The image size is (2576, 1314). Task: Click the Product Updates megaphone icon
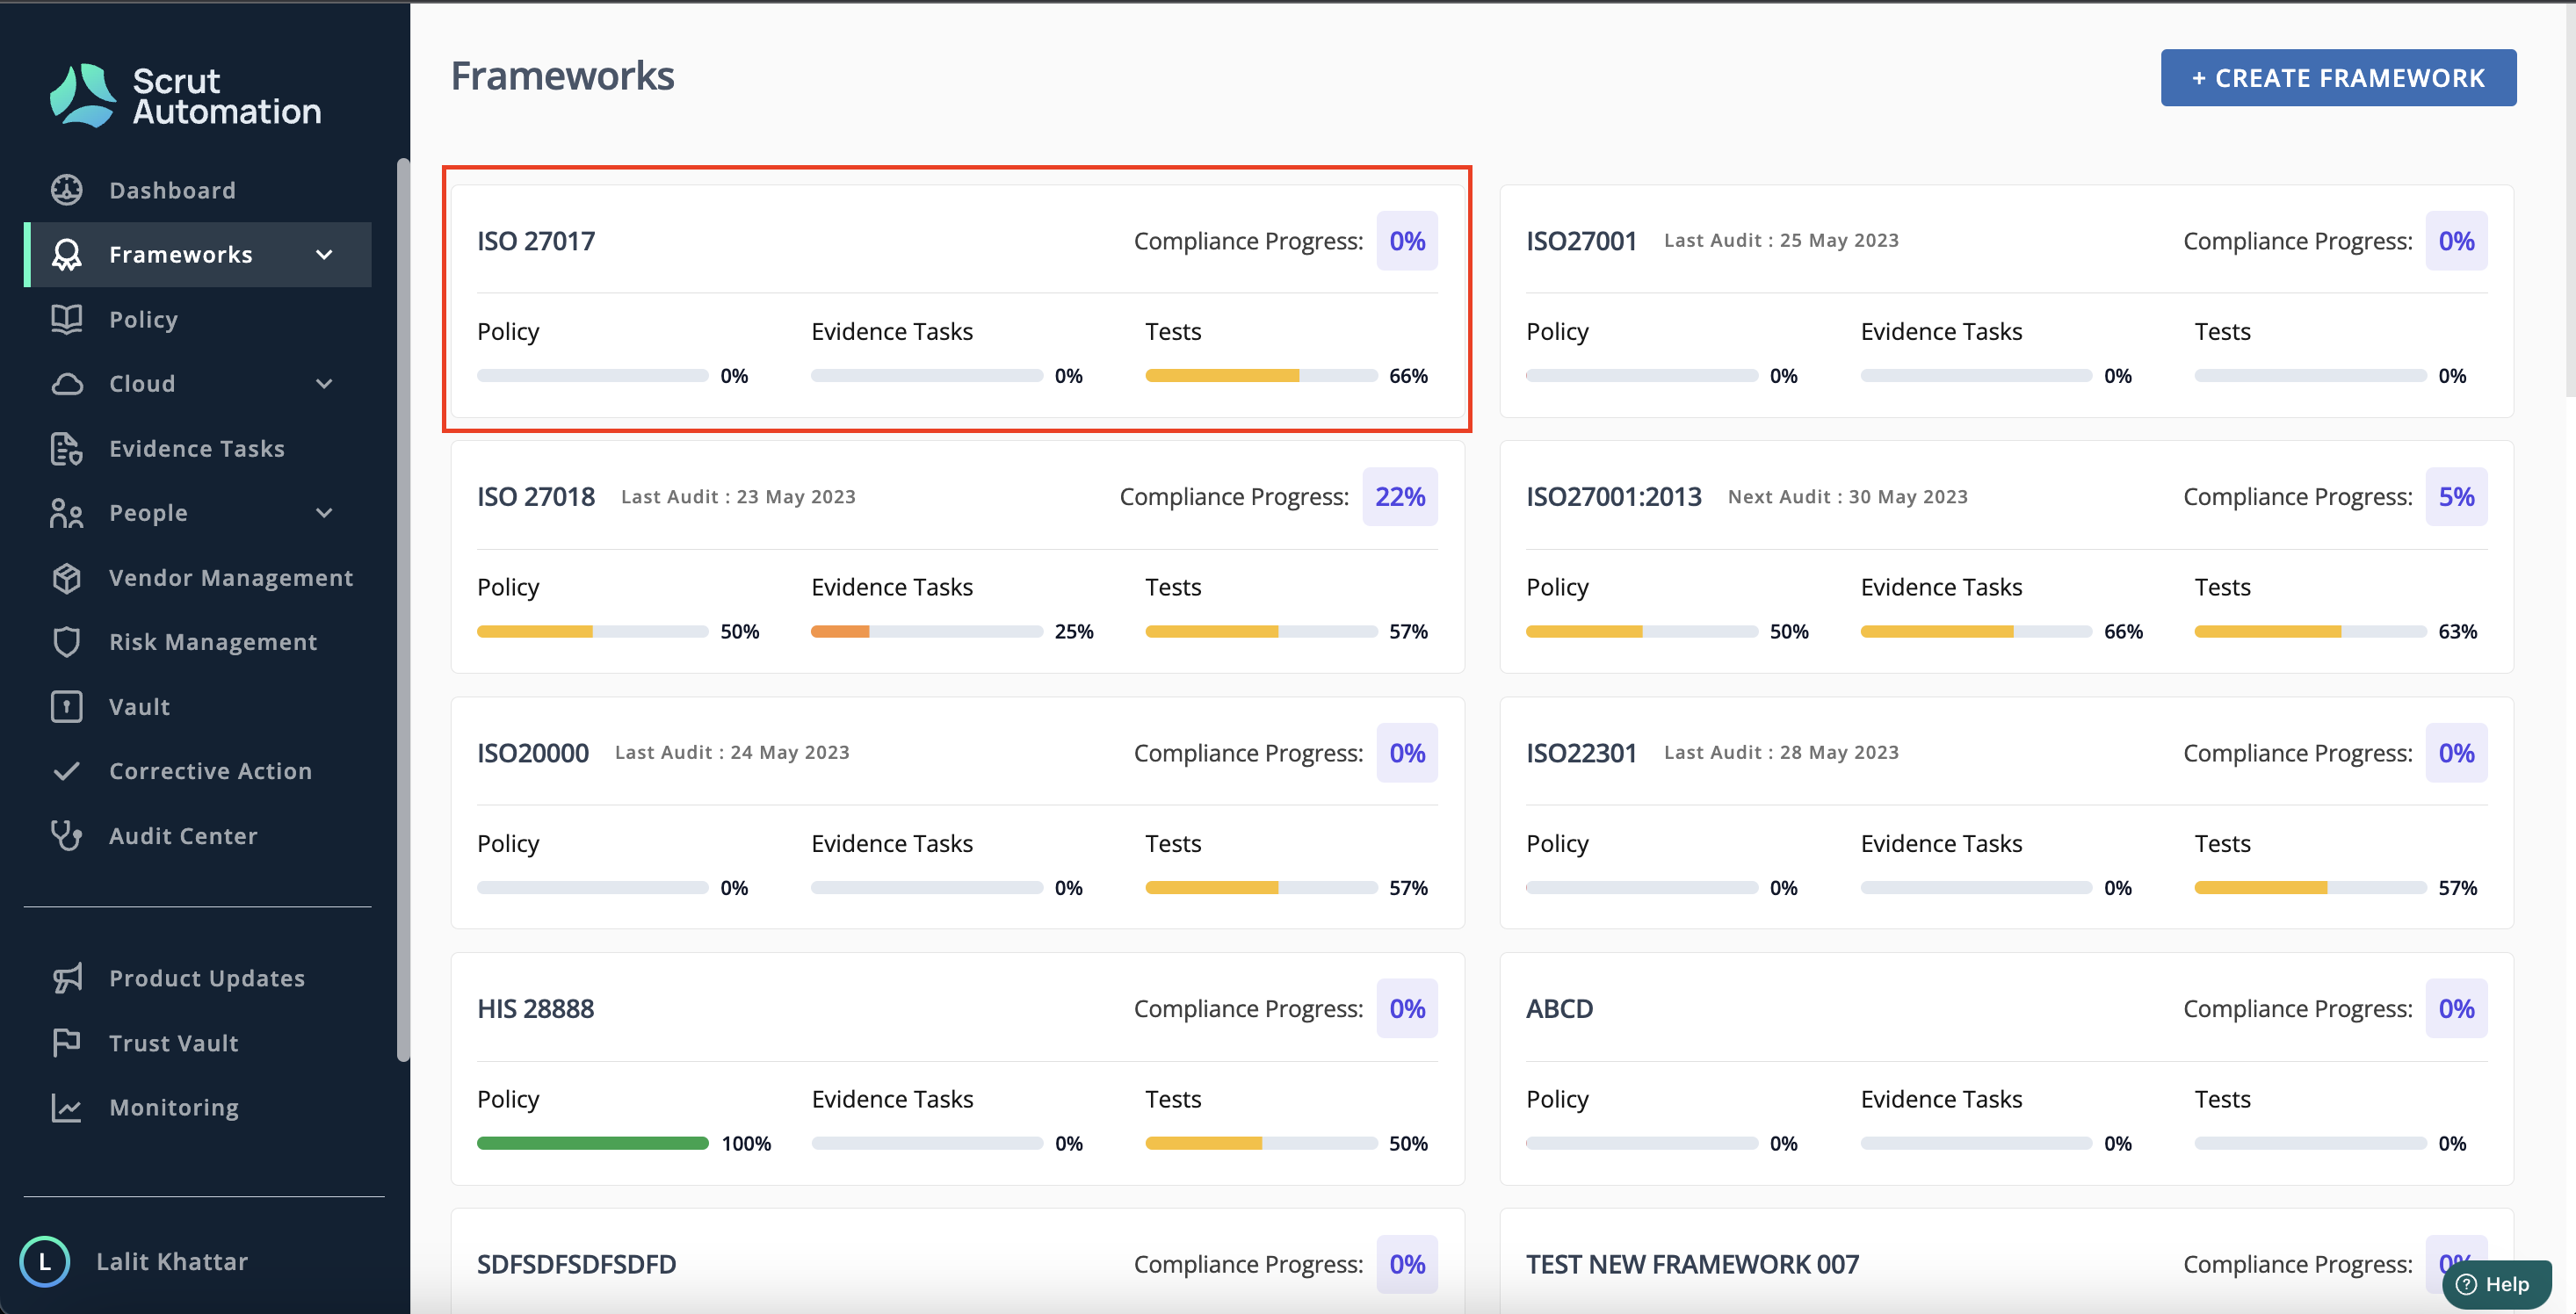[67, 978]
